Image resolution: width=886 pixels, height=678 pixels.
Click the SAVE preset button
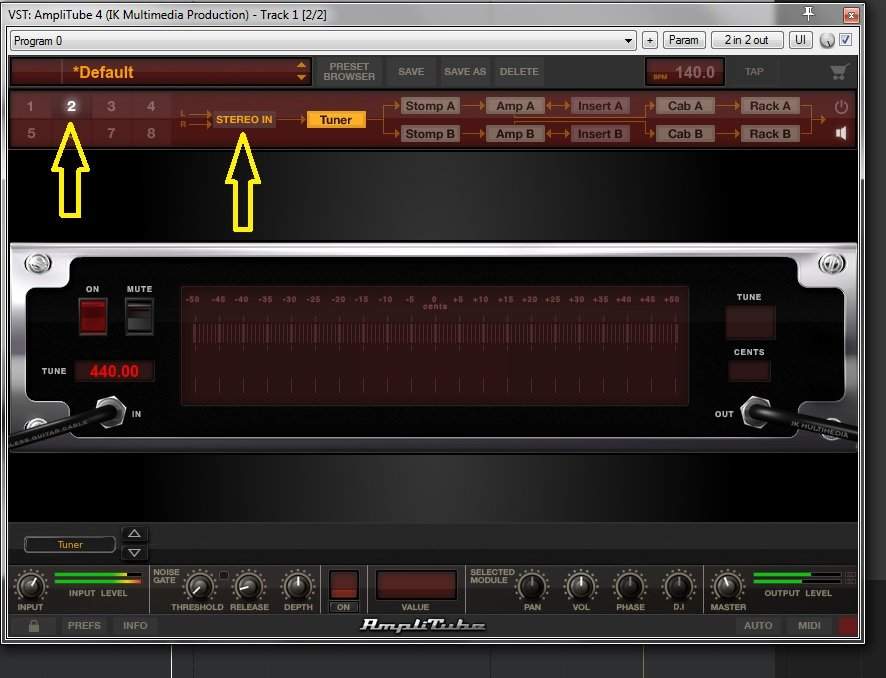[x=411, y=72]
